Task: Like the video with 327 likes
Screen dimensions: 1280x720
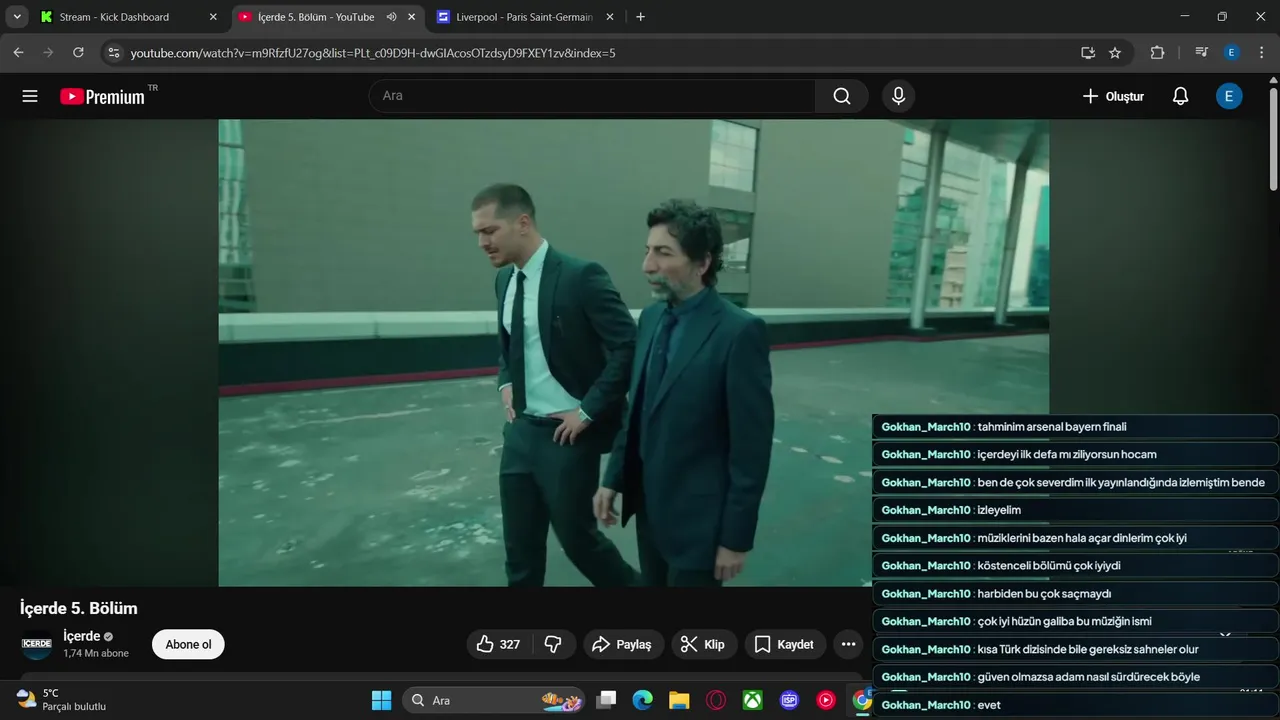Action: click(x=499, y=644)
